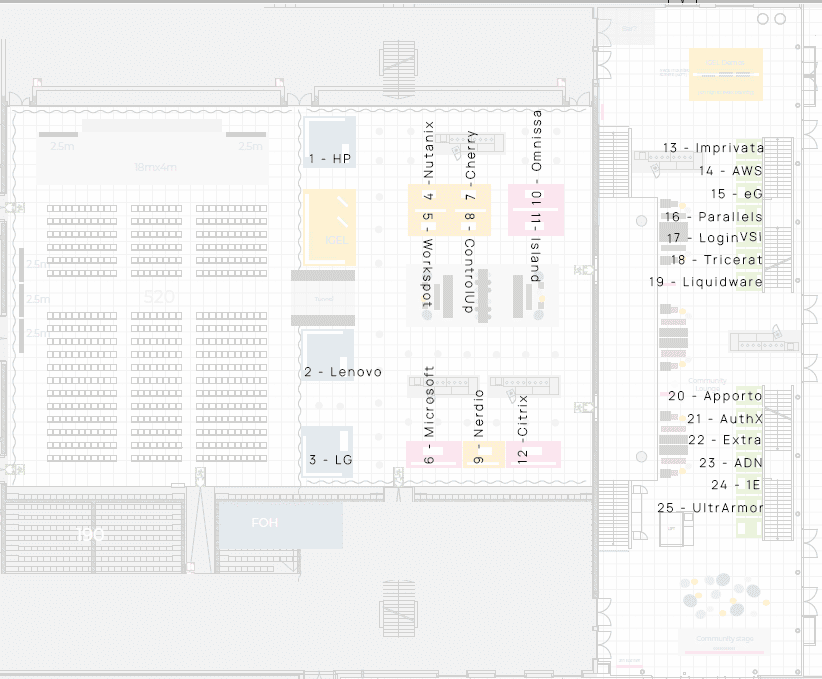Click the '10 - Omnissa' vertical label
This screenshot has height=679, width=822.
tap(536, 155)
